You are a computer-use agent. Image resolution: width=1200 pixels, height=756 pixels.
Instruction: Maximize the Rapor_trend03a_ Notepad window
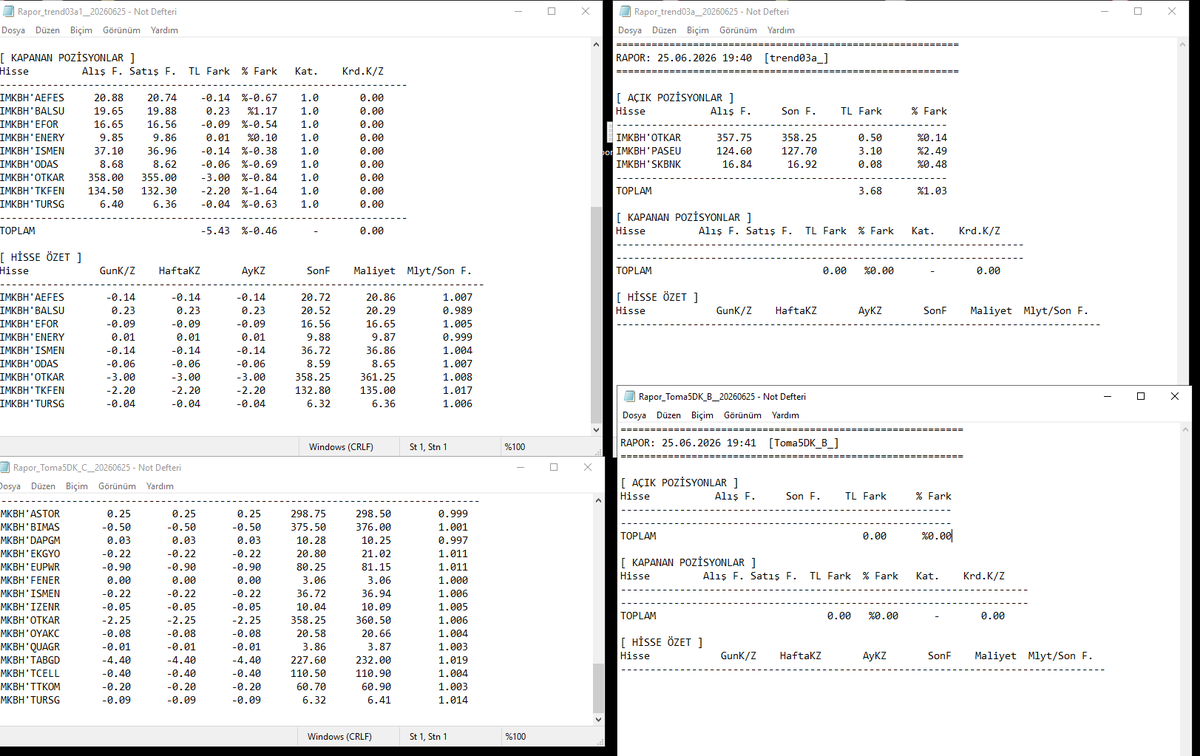coord(1138,11)
